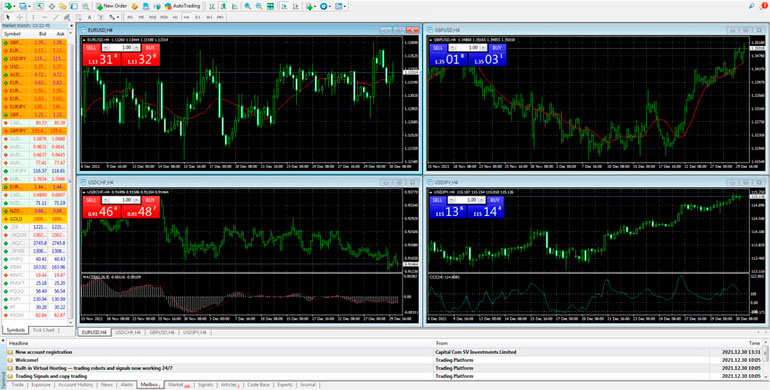Viewport: 770px width, 390px height.
Task: Open the periods clock dropdown
Action: coord(326,6)
